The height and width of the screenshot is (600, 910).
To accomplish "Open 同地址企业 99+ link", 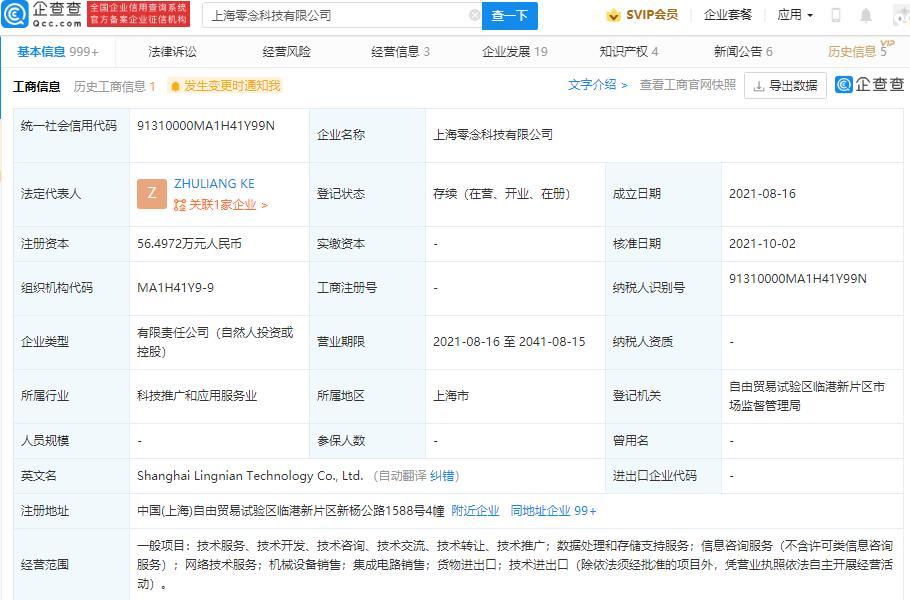I will click(553, 511).
